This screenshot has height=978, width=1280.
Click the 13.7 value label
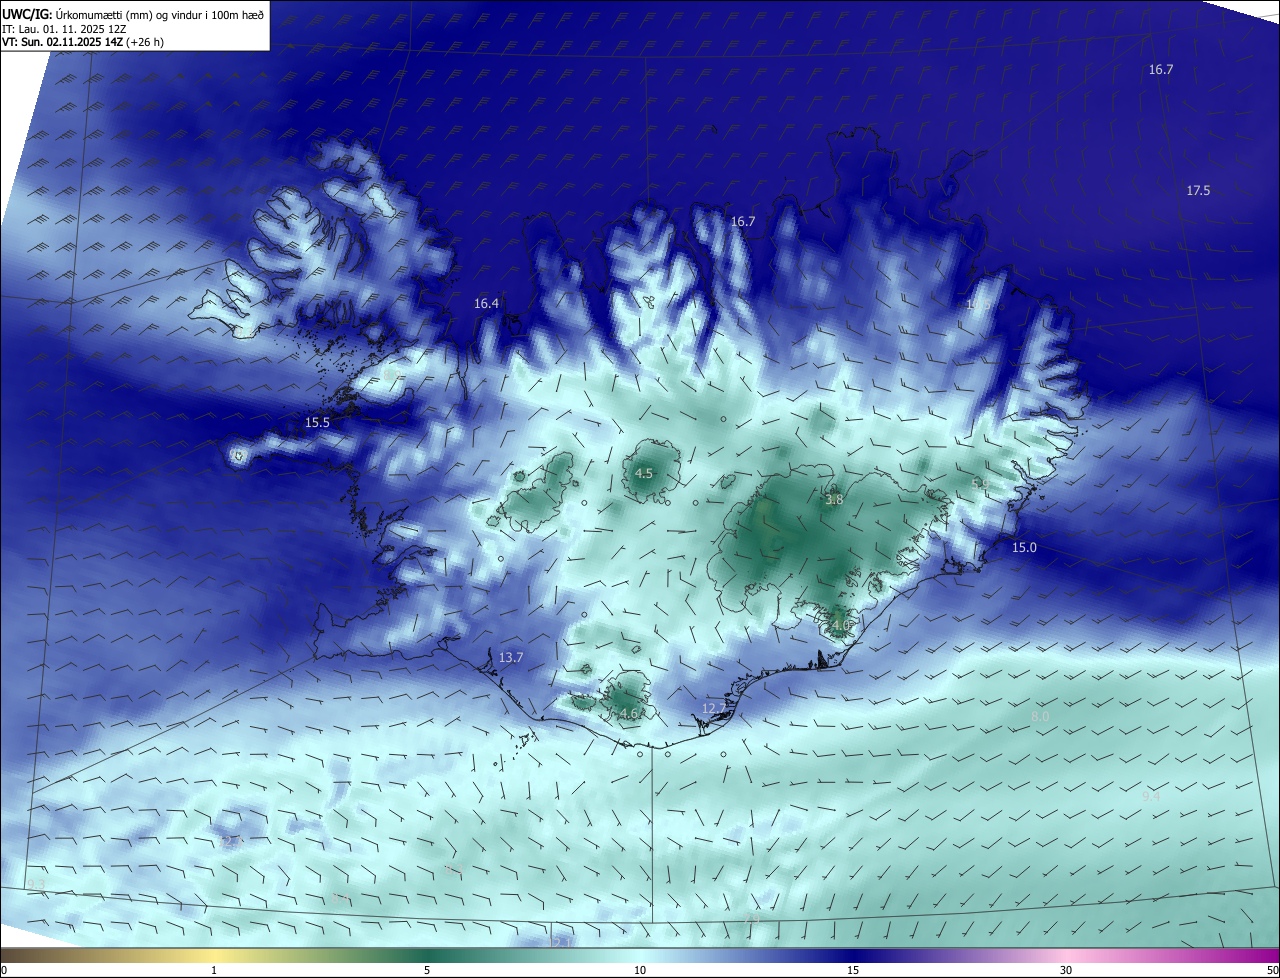coord(510,657)
